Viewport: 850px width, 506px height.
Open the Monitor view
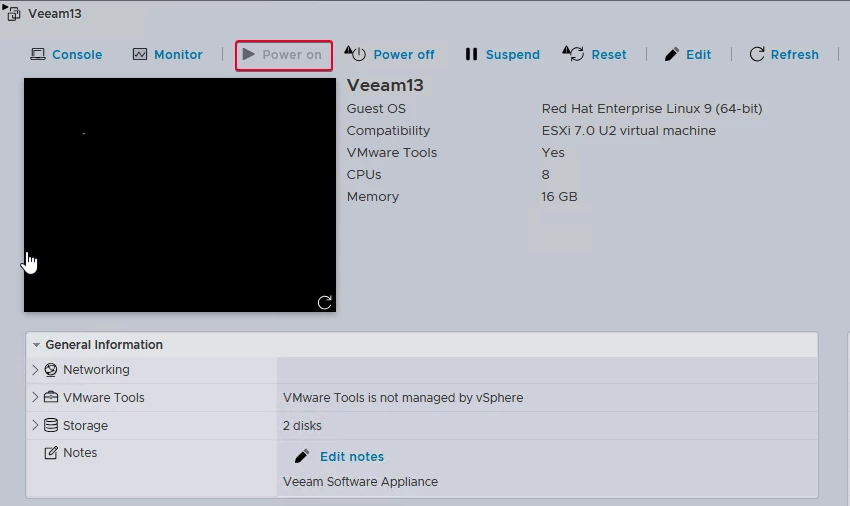coord(168,55)
